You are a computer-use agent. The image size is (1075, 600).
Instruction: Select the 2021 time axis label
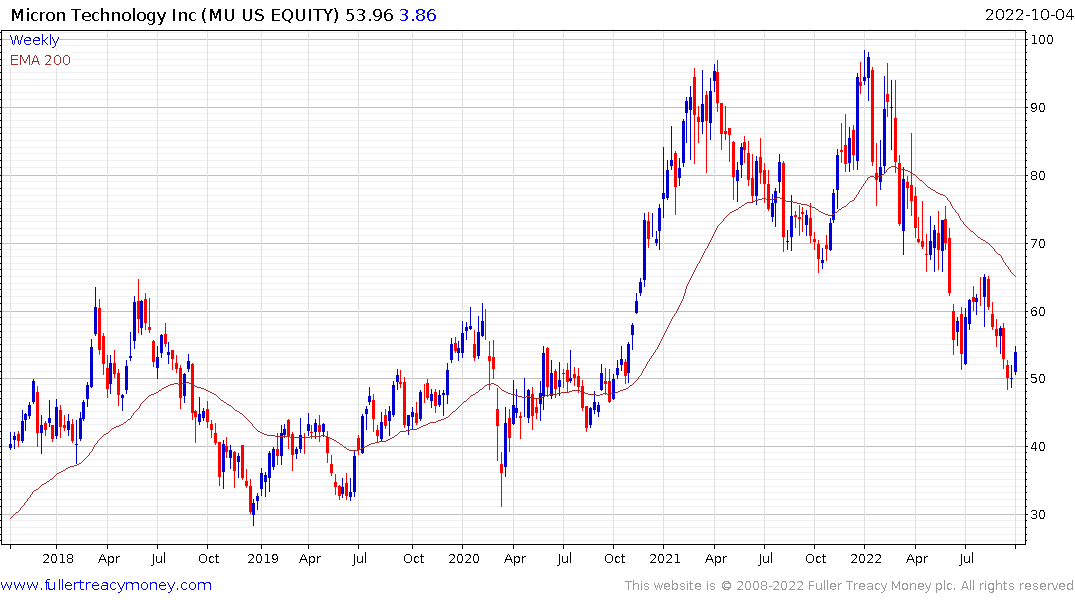click(665, 559)
